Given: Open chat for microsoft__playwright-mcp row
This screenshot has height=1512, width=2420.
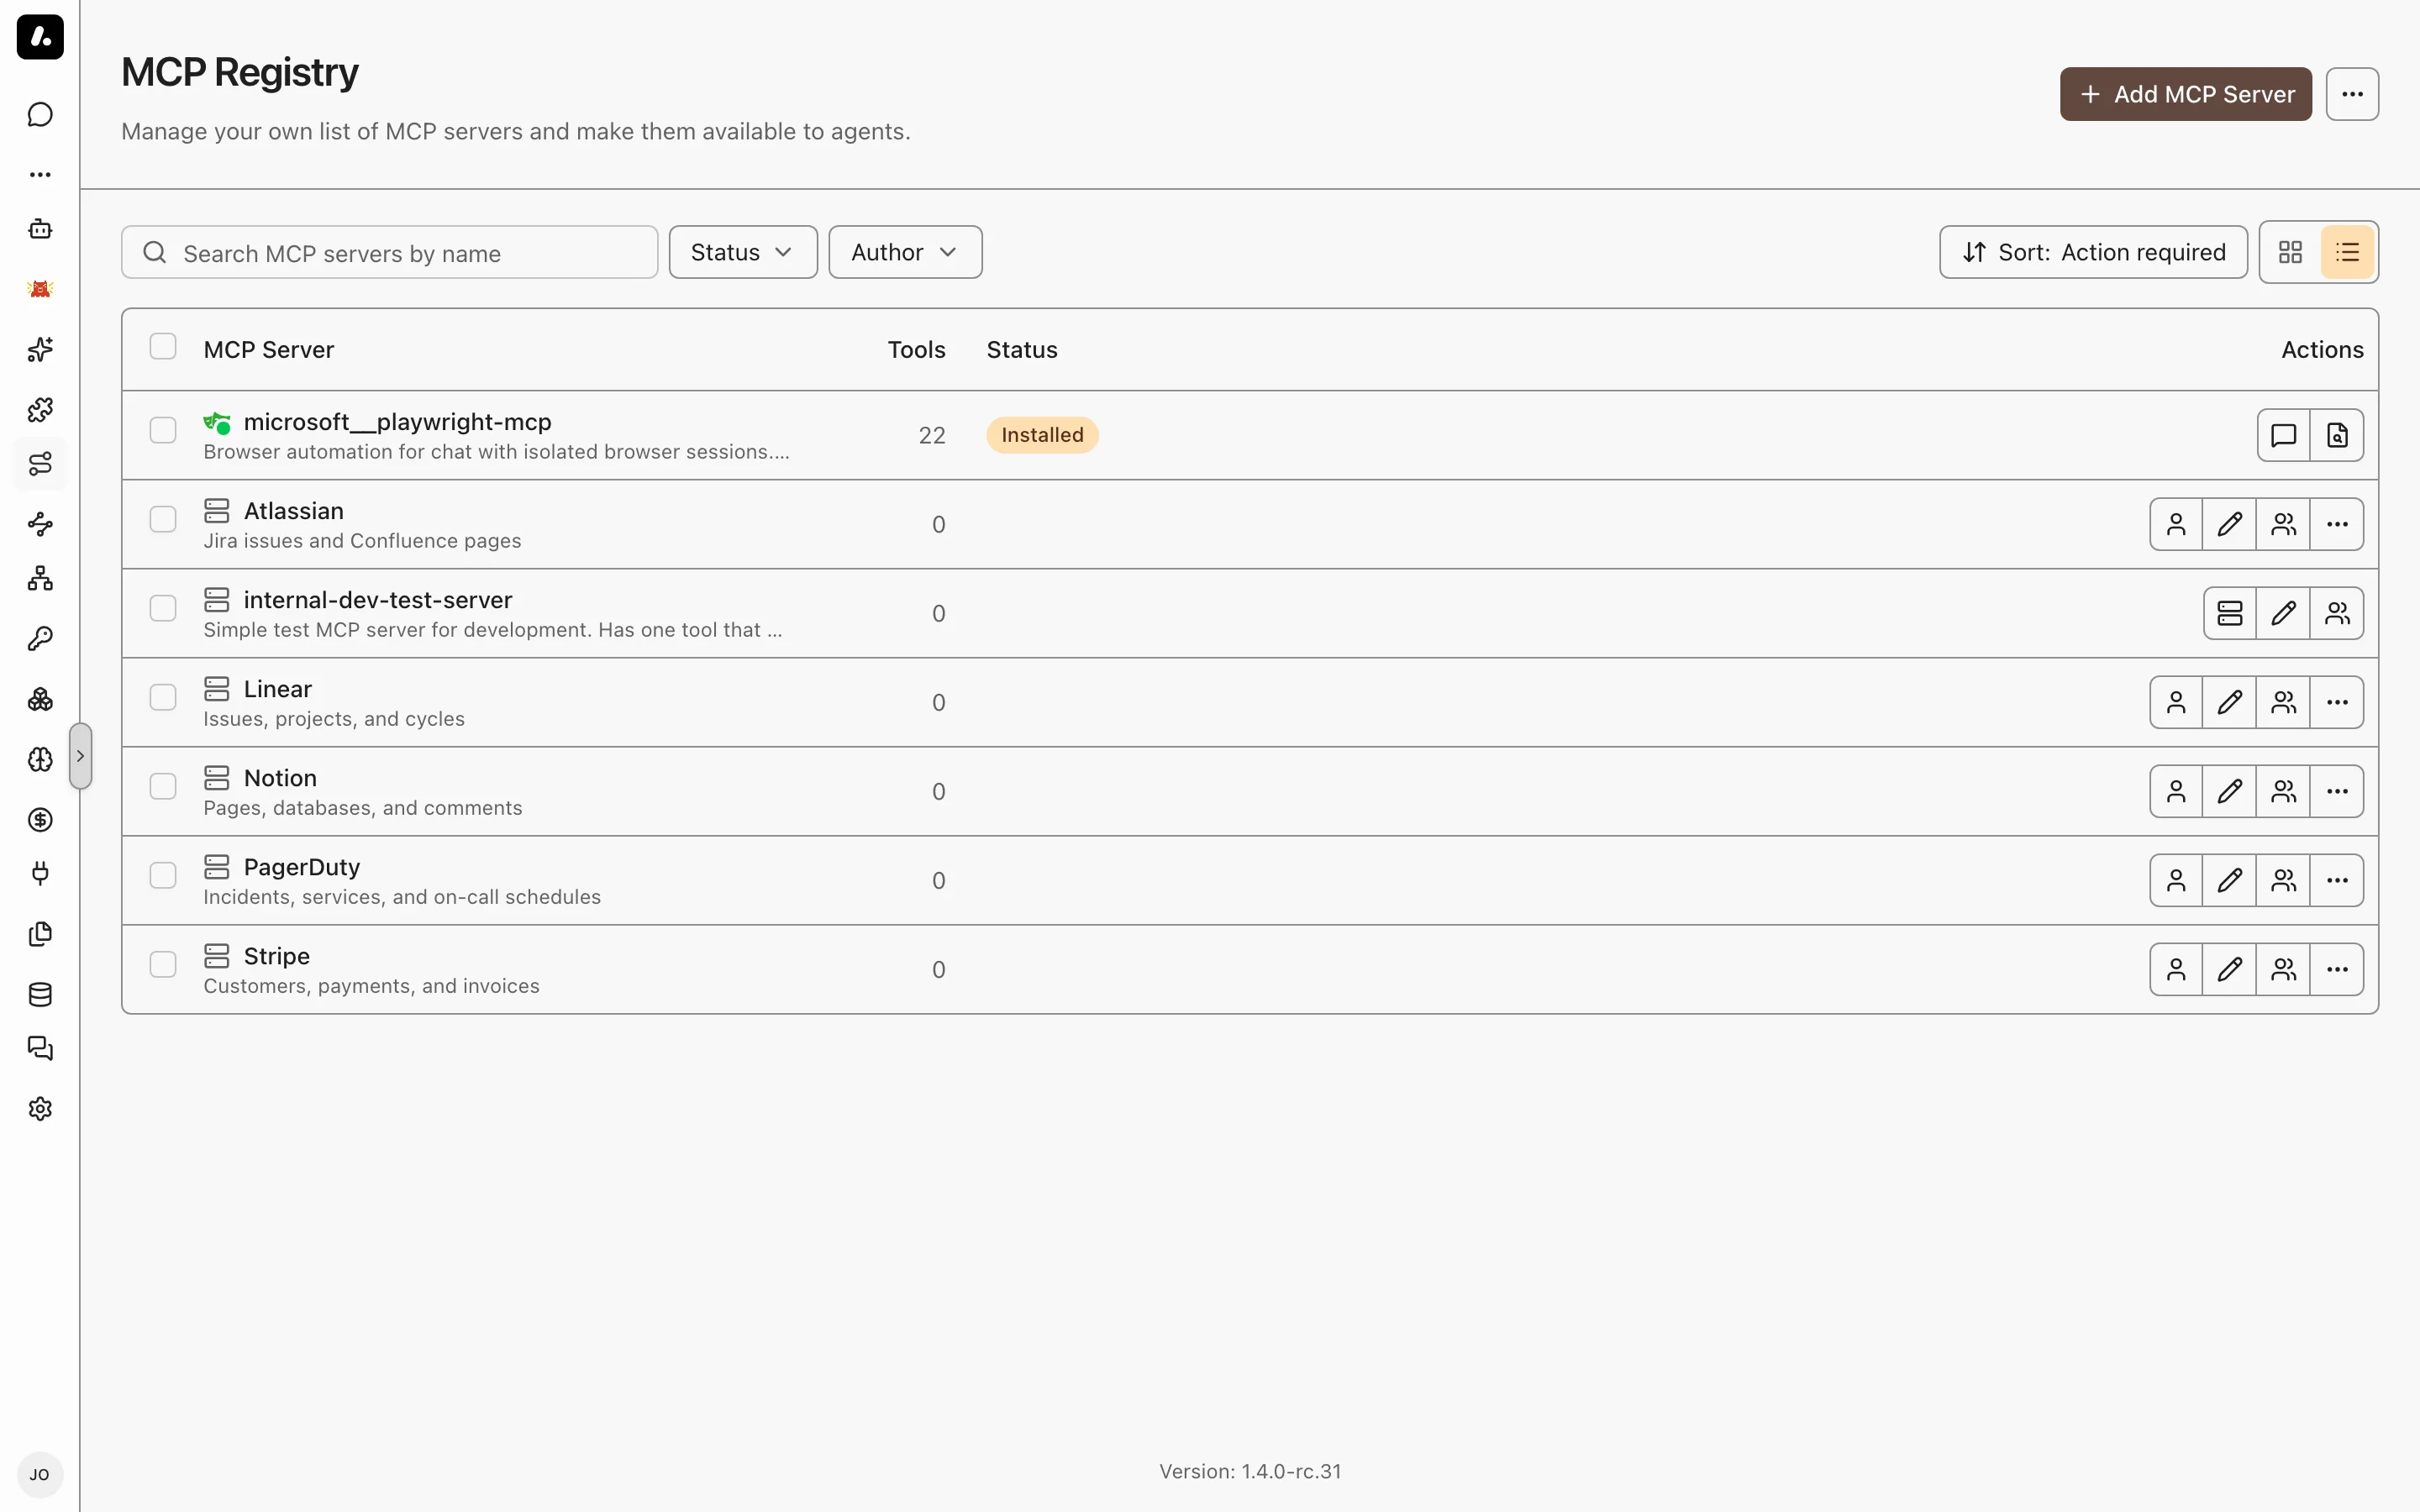Looking at the screenshot, I should click(x=2284, y=435).
